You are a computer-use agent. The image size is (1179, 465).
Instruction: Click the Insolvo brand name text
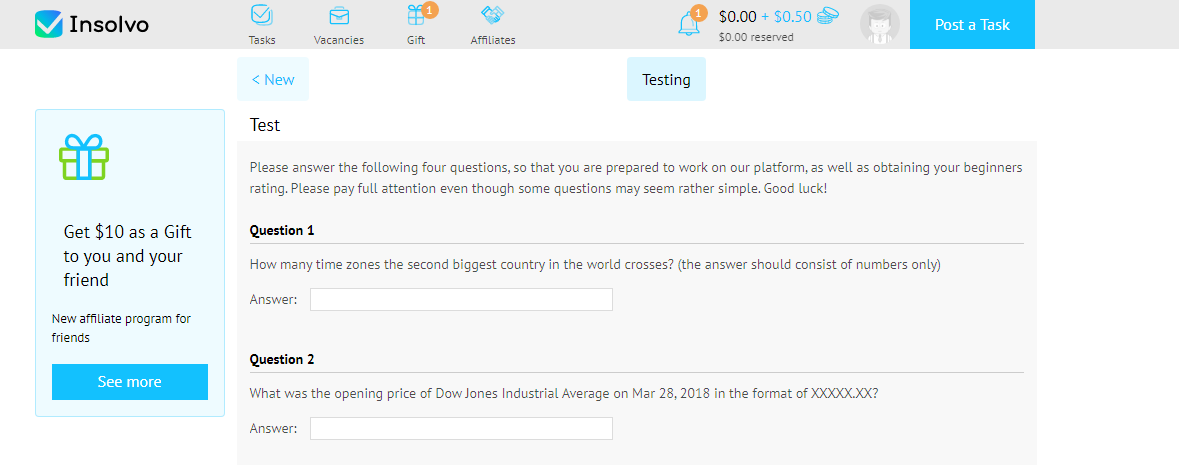pyautogui.click(x=109, y=24)
